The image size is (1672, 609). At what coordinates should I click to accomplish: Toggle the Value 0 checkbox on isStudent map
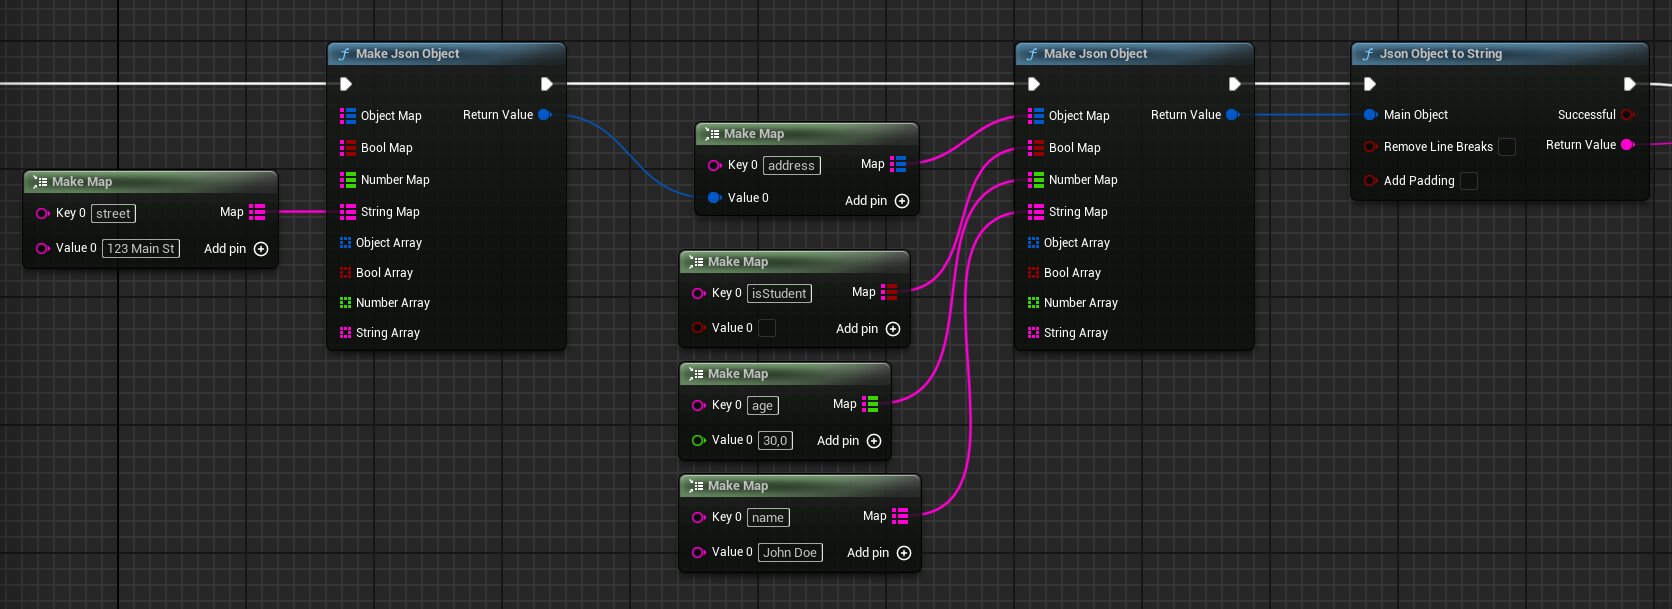coord(767,328)
